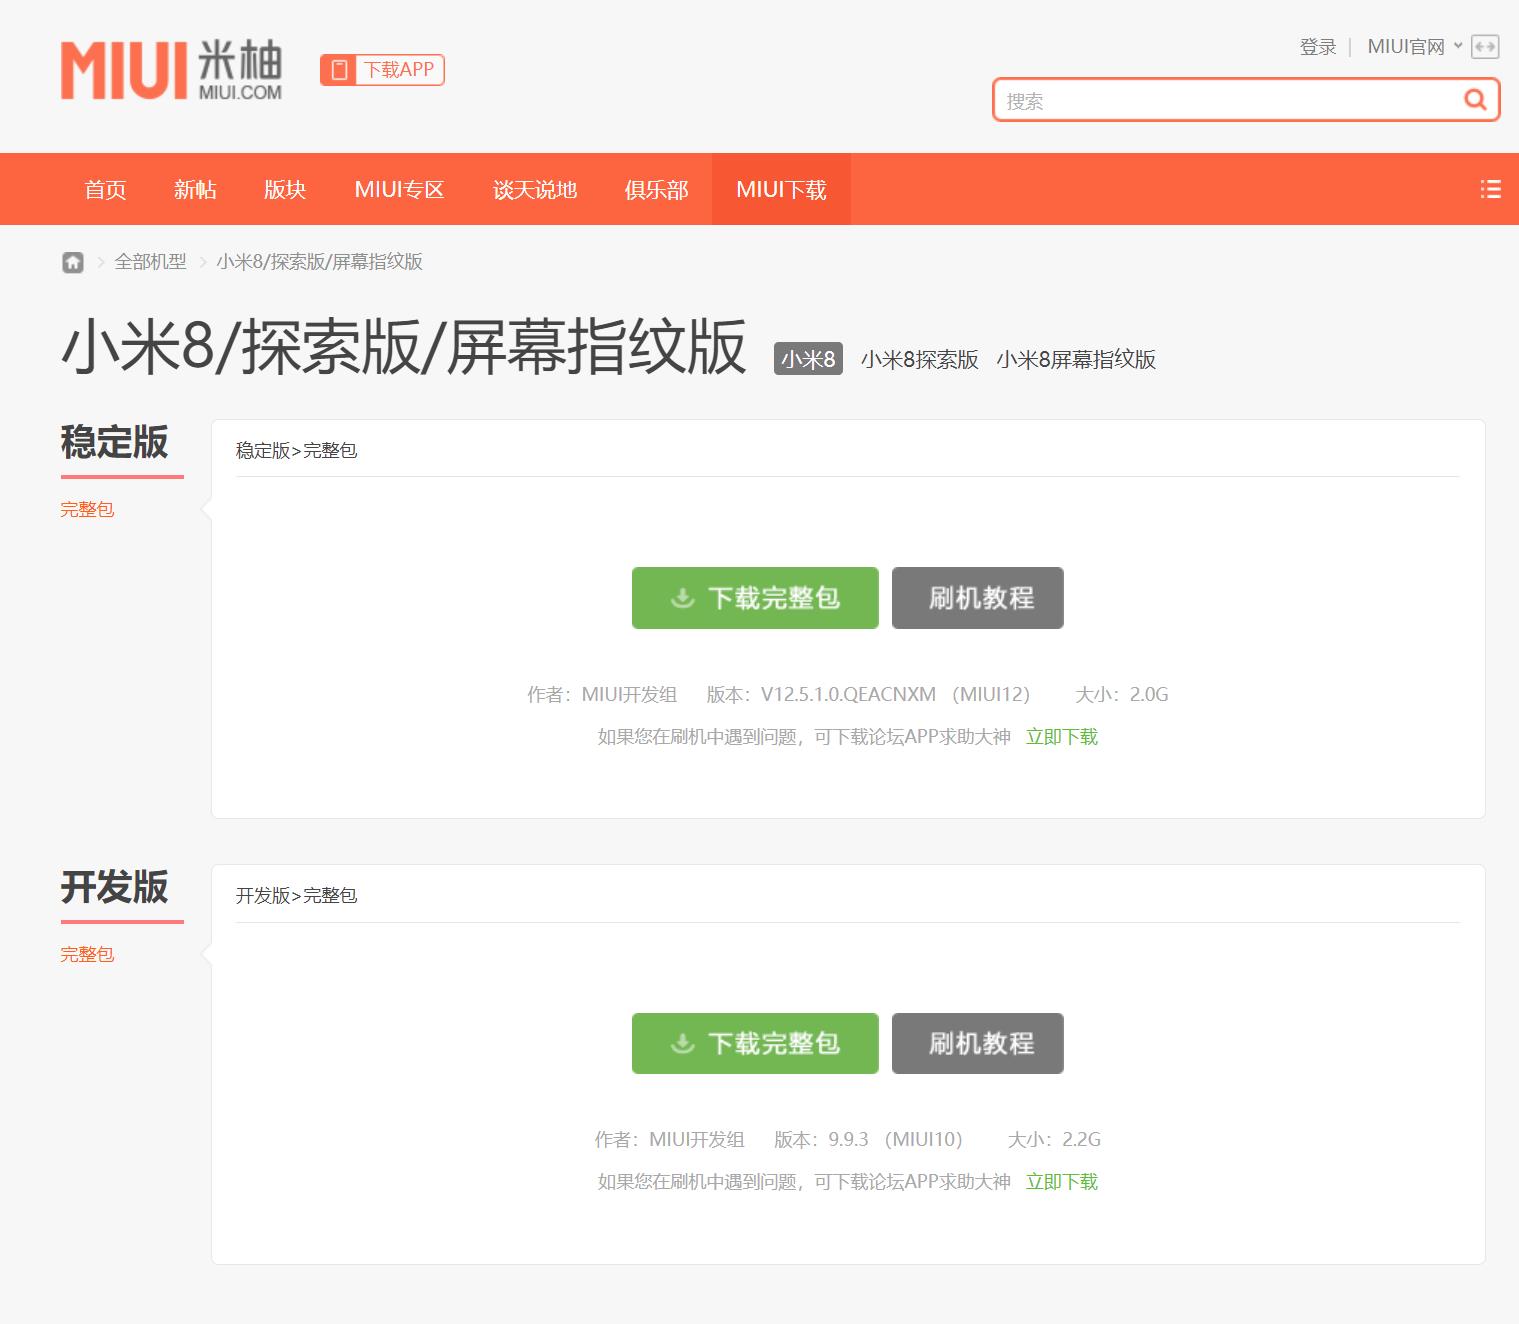Select the 小米8探索版 tag
Screen dimensions: 1519x1324
tap(919, 359)
